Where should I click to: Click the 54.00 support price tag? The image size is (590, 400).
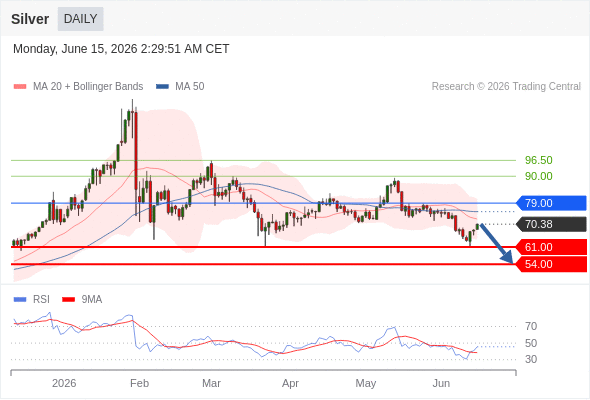[x=551, y=264]
